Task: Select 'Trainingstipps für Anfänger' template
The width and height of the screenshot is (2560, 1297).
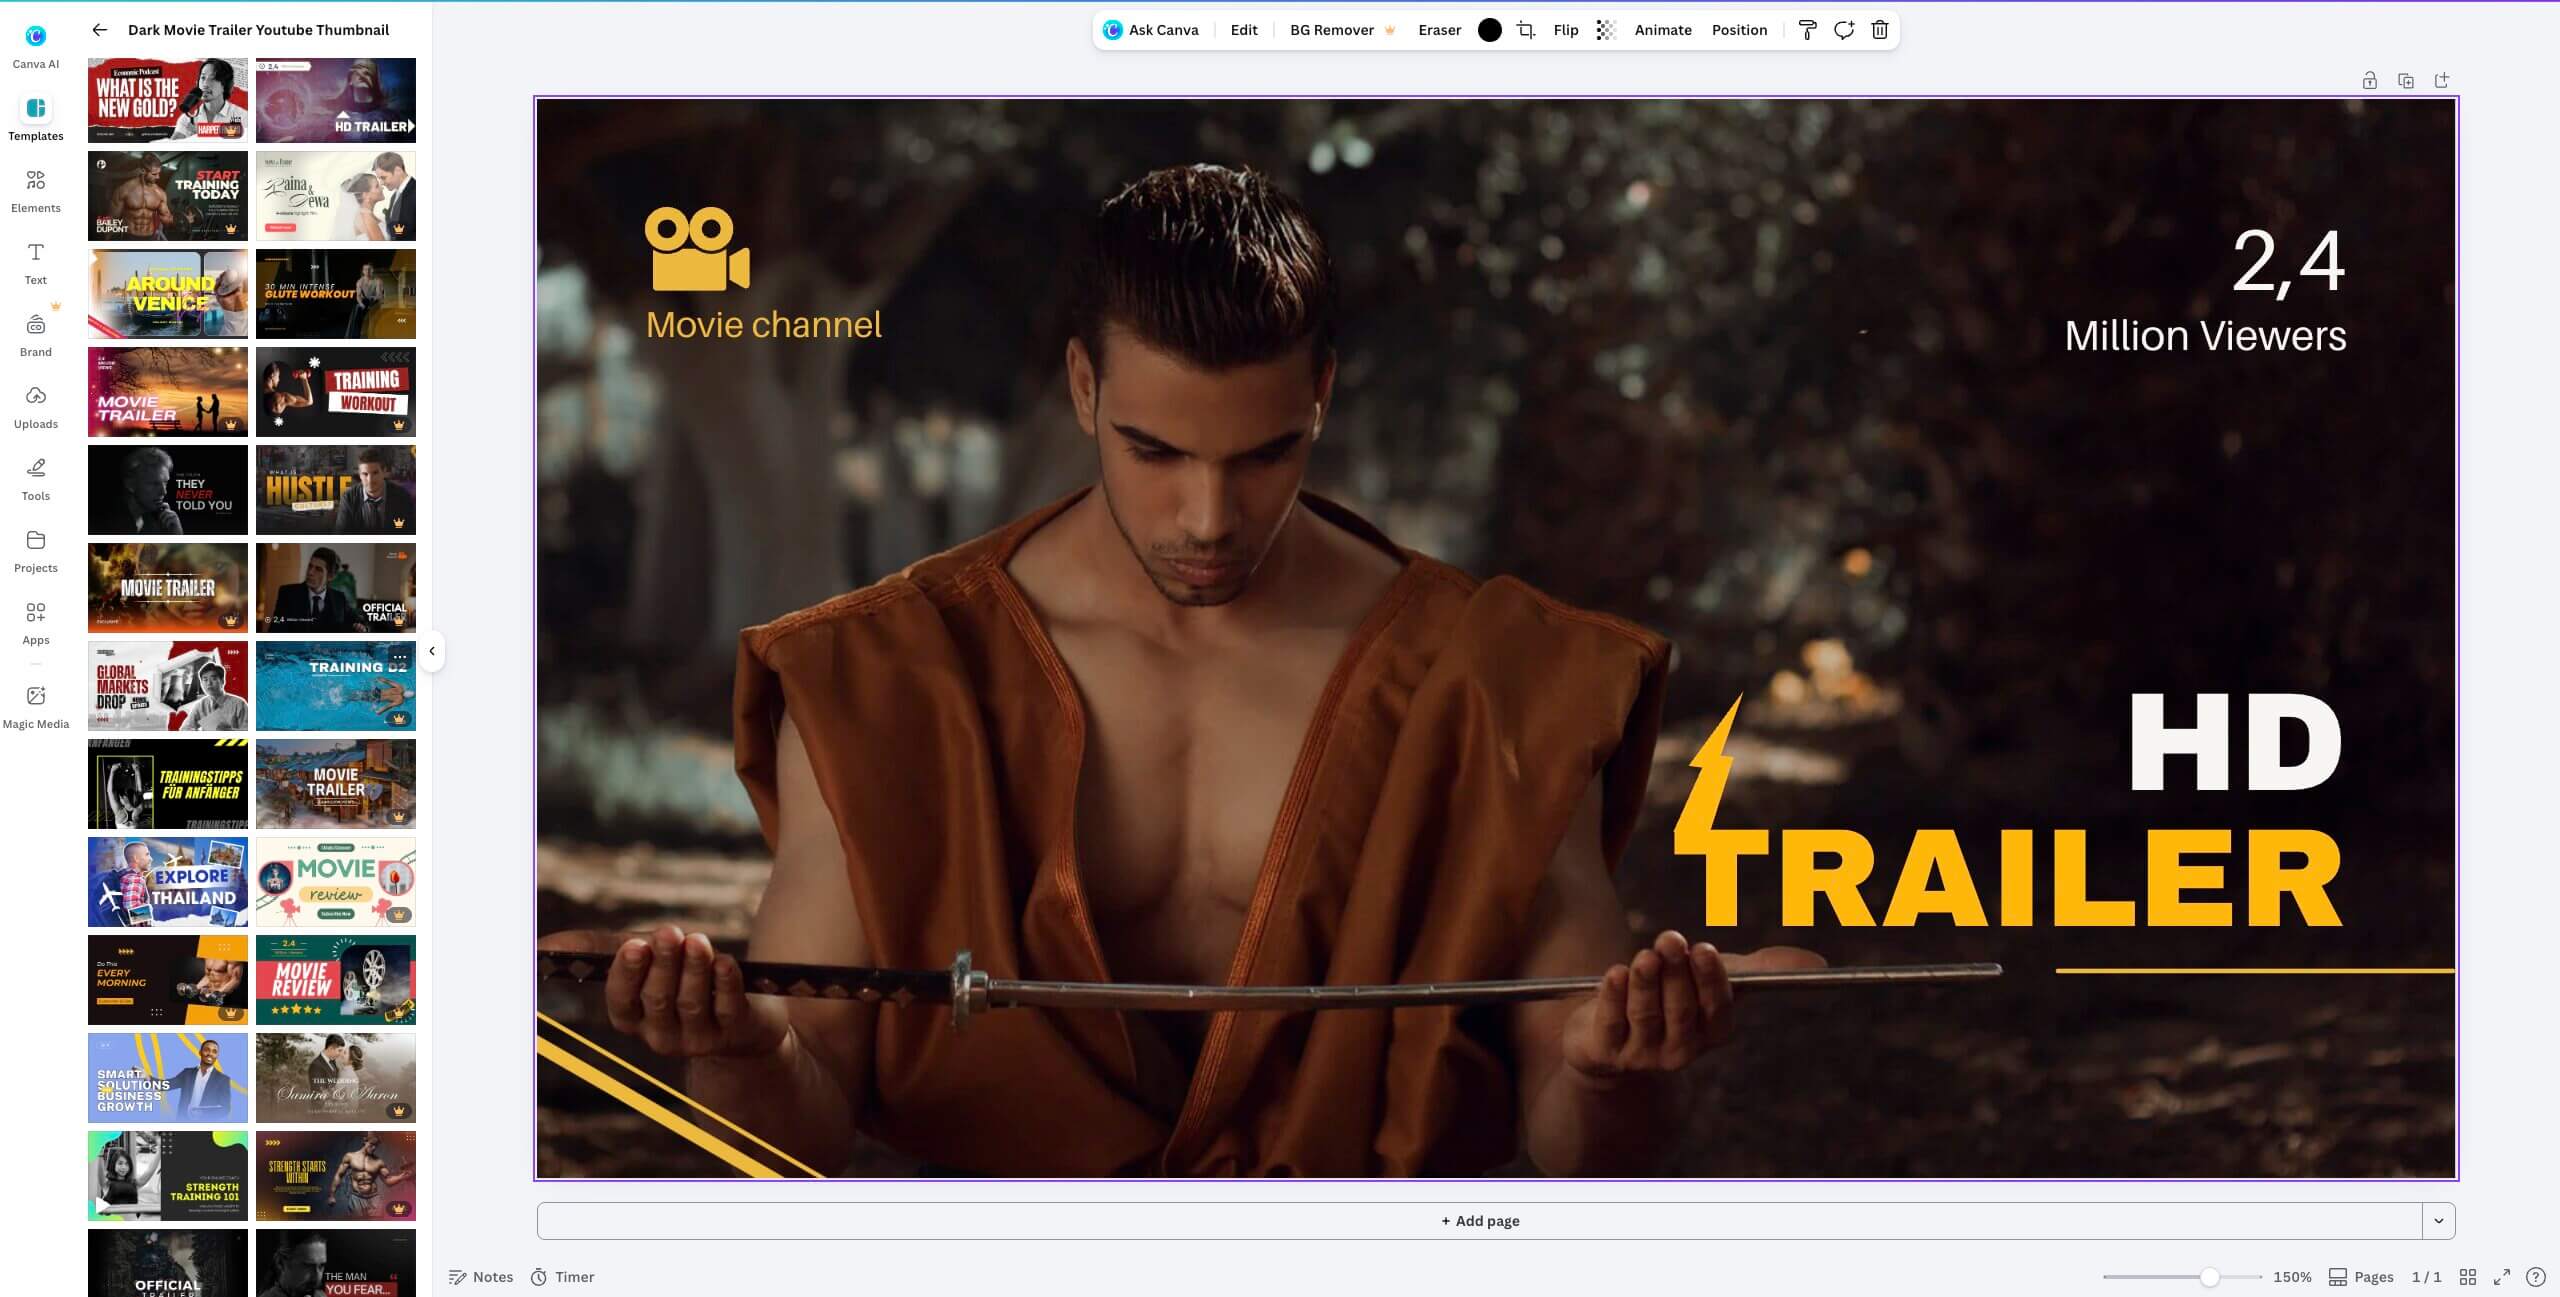Action: 168,784
